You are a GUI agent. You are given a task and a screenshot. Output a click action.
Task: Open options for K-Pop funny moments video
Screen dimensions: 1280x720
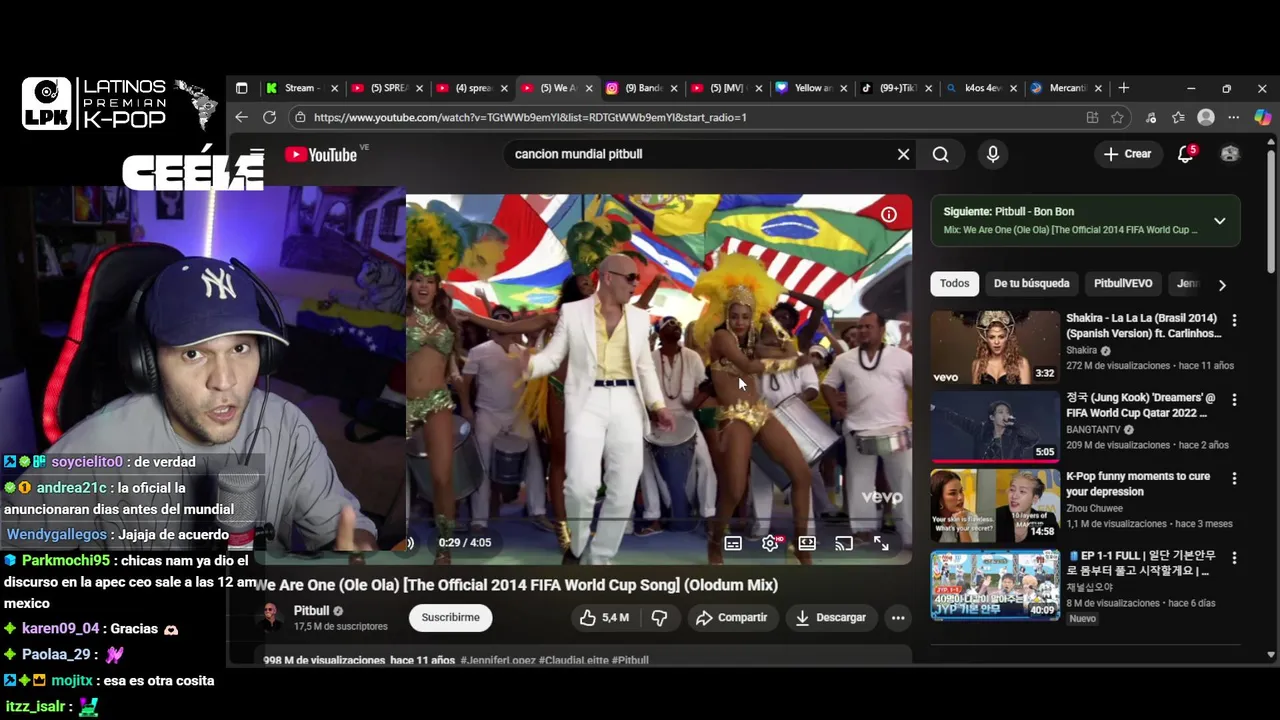(1234, 478)
